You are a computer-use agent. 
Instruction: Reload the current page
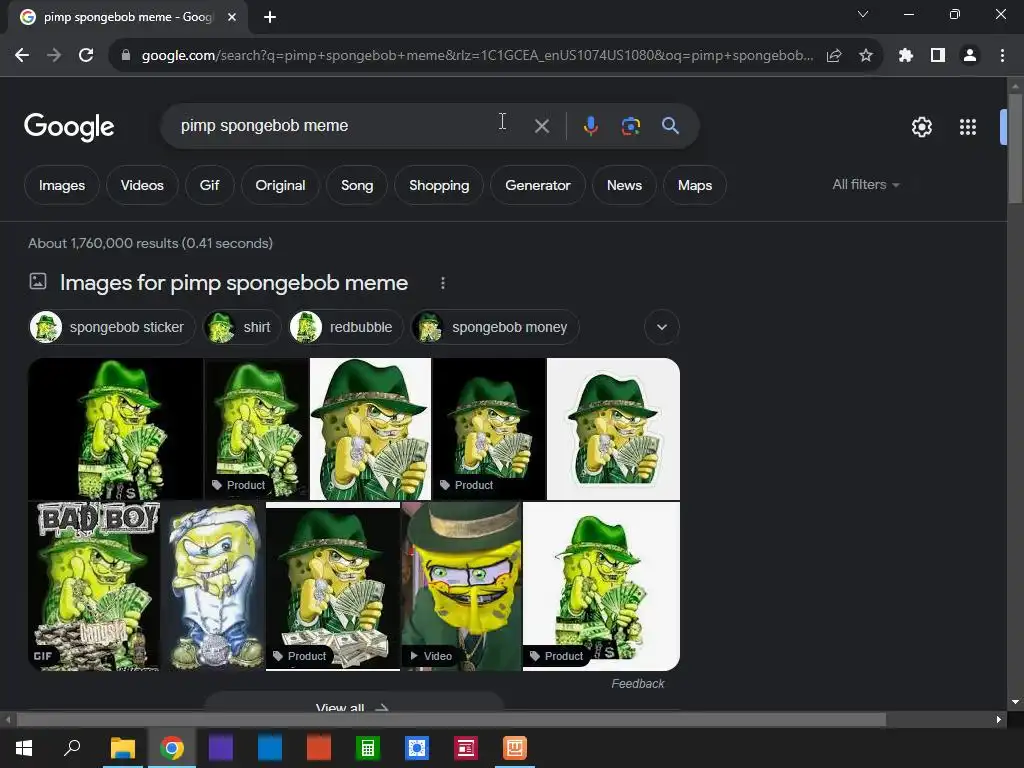(86, 56)
